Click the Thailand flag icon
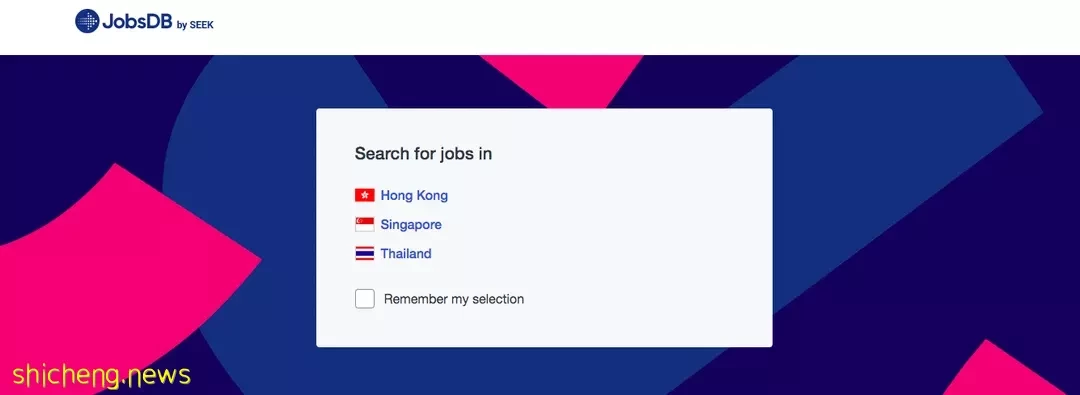1080x395 pixels. pos(364,254)
